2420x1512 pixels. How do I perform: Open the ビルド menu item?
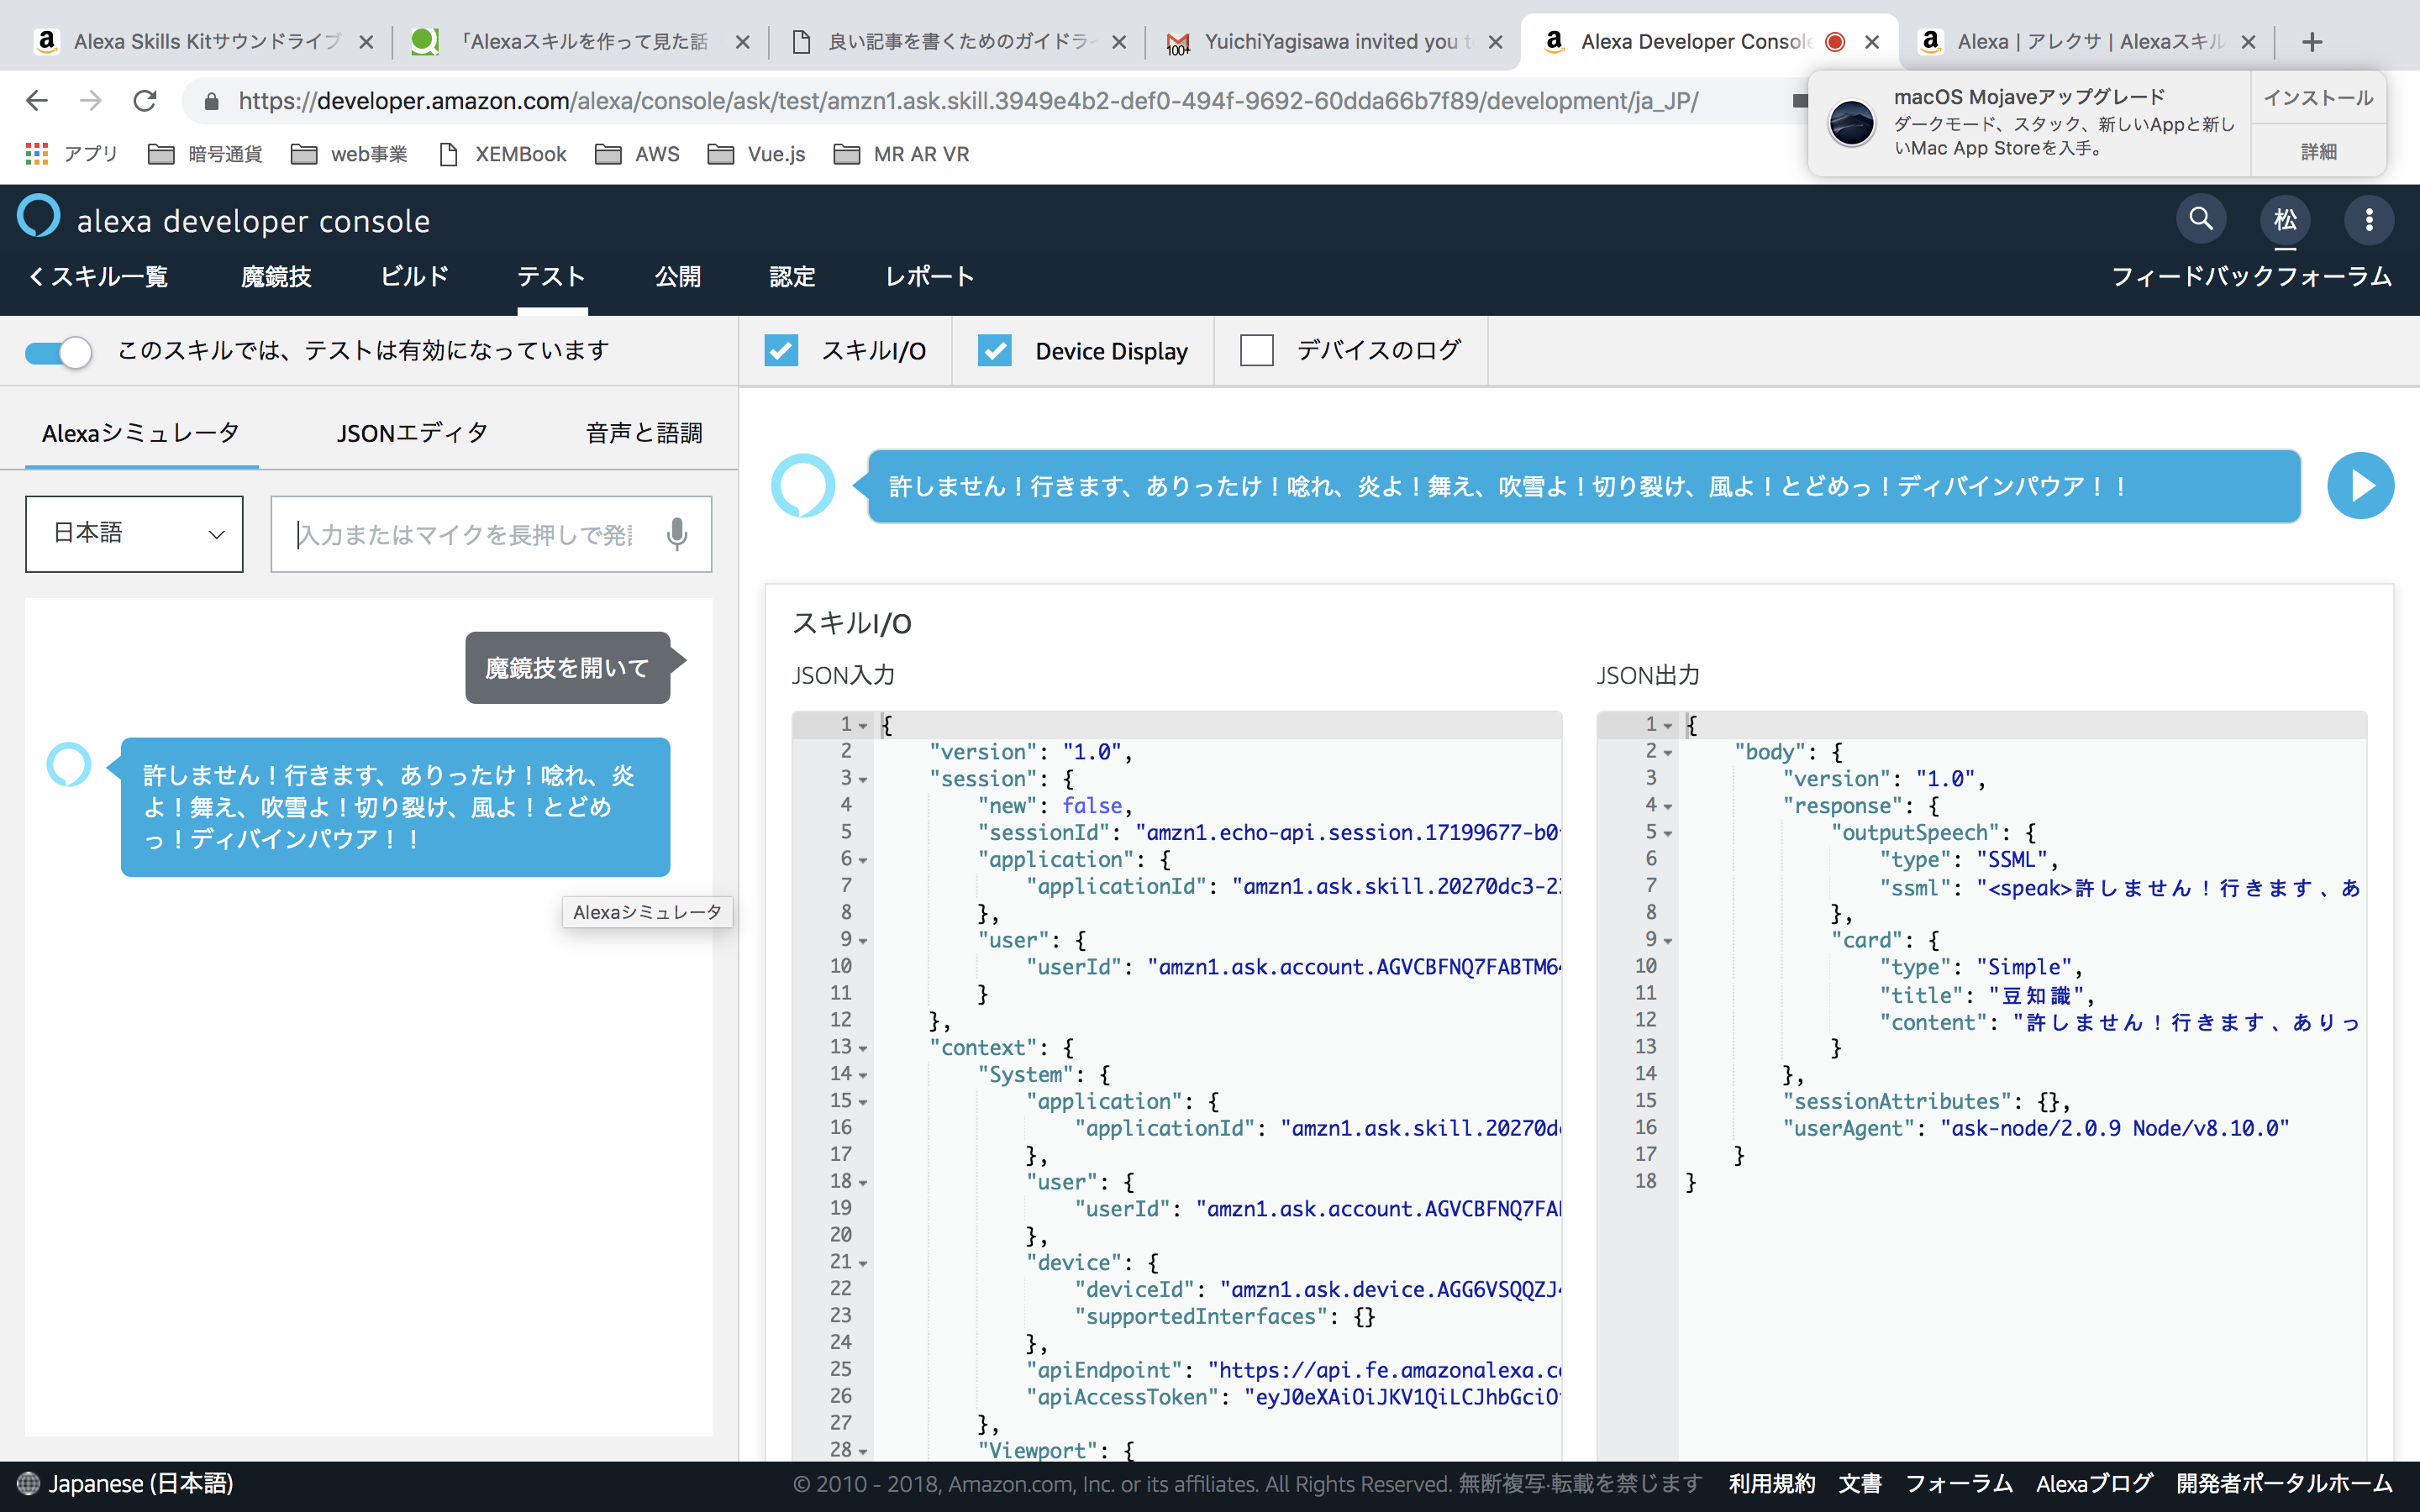click(x=414, y=277)
